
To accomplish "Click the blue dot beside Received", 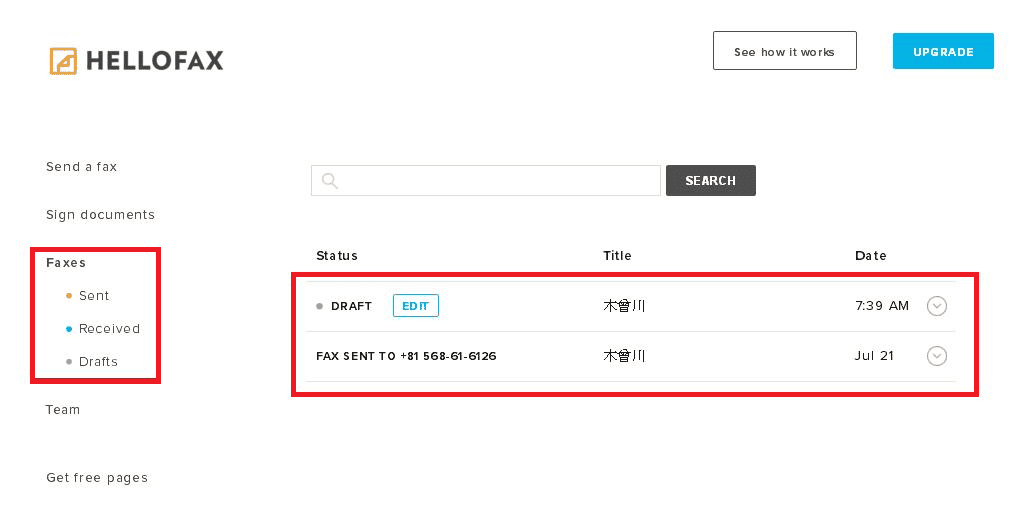I will coord(68,329).
